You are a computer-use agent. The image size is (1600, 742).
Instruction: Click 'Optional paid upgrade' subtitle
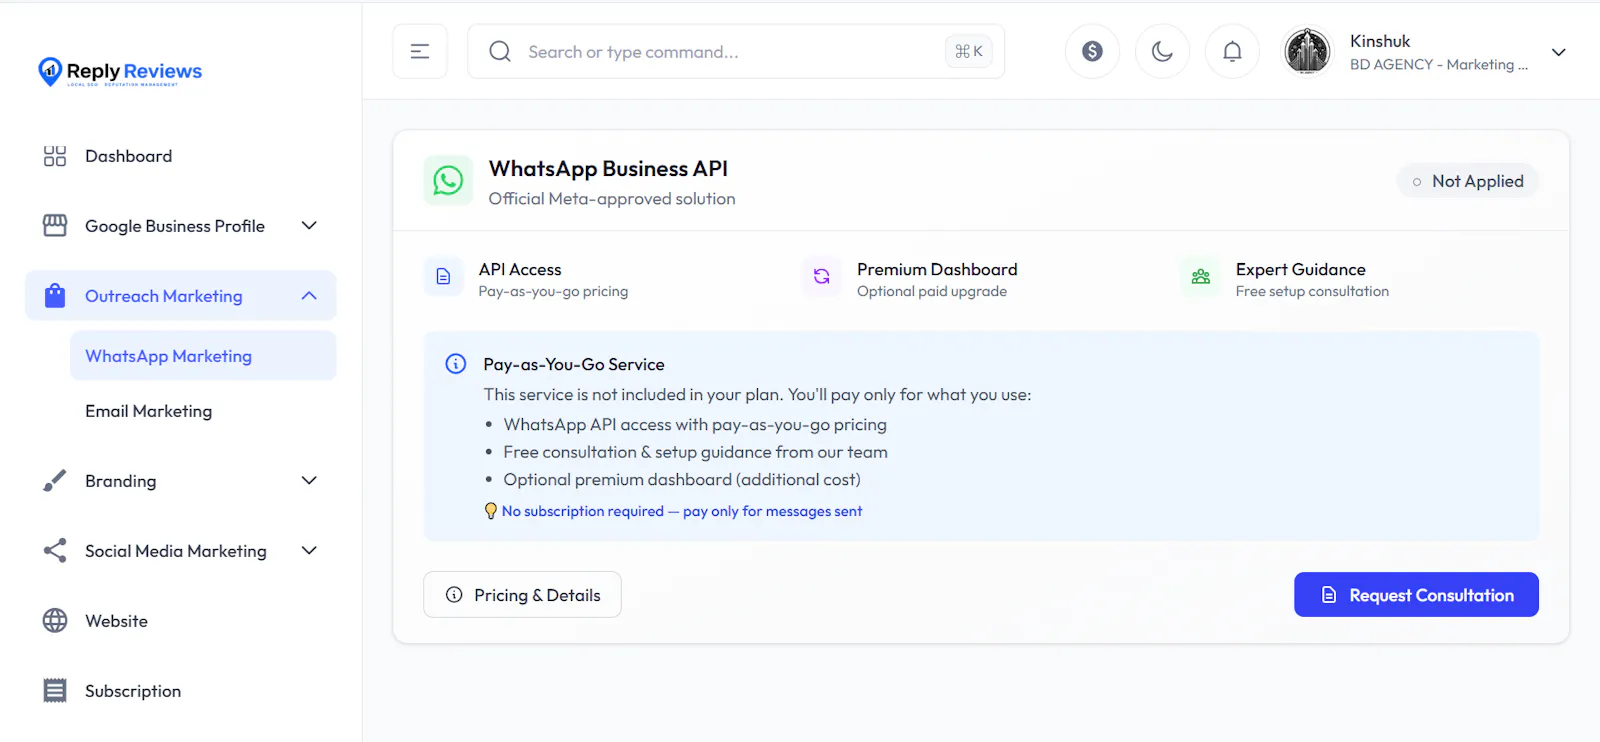tap(932, 292)
